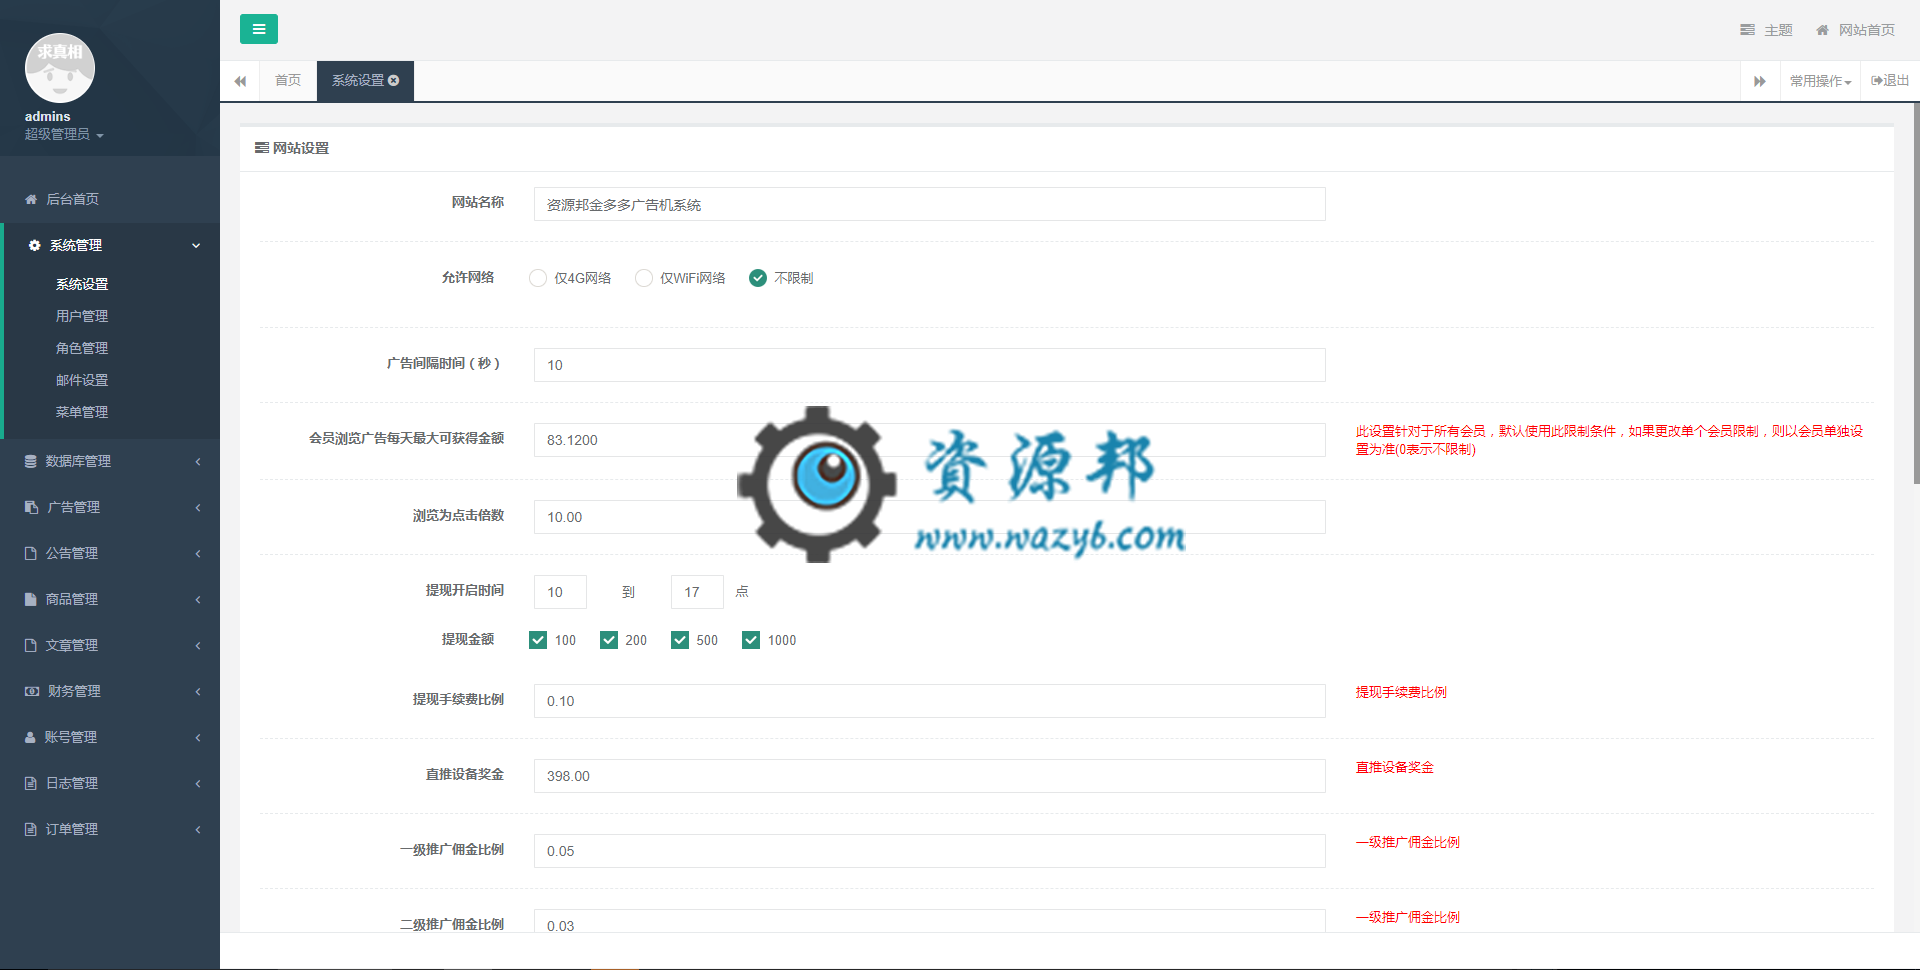Open the 日志管理 menu

pyautogui.click(x=110, y=783)
